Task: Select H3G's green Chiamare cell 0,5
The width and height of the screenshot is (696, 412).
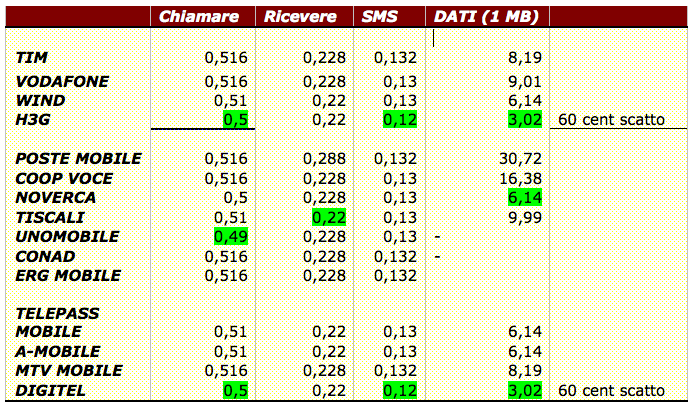Action: click(235, 120)
